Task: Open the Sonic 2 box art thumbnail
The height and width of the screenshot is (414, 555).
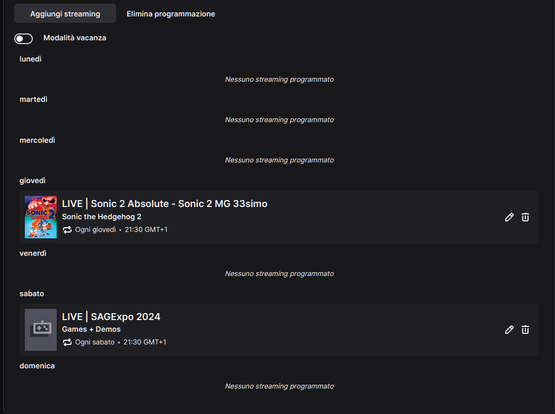Action: [x=41, y=217]
